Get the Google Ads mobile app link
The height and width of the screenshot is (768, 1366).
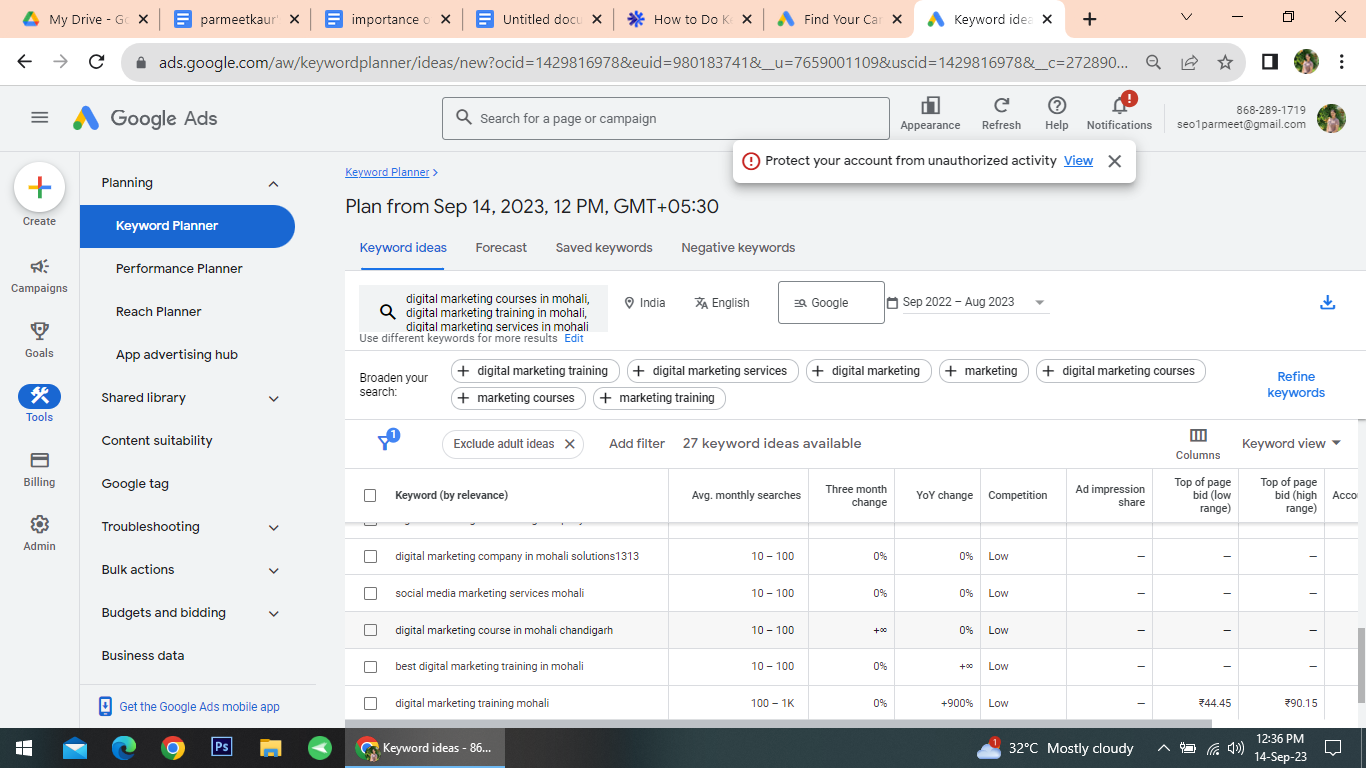pyautogui.click(x=199, y=707)
